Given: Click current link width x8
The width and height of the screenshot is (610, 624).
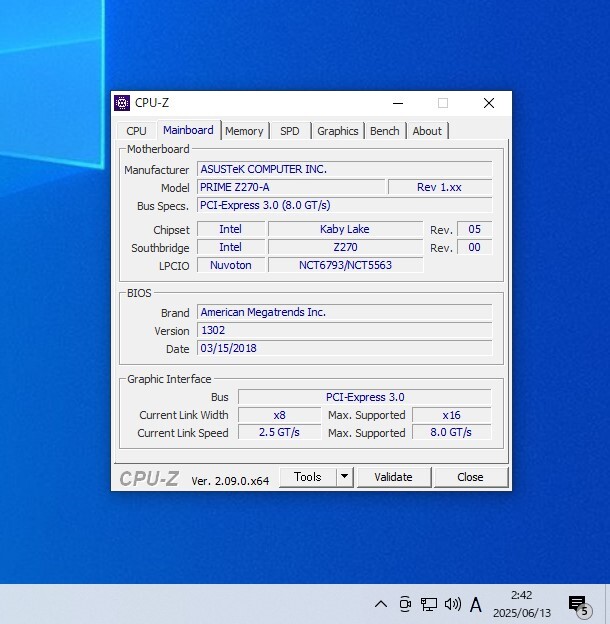Looking at the screenshot, I should [x=279, y=415].
